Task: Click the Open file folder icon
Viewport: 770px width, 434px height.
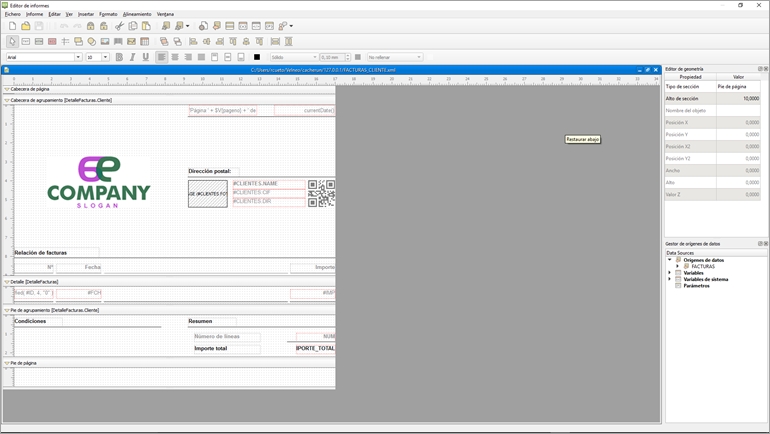Action: point(25,26)
